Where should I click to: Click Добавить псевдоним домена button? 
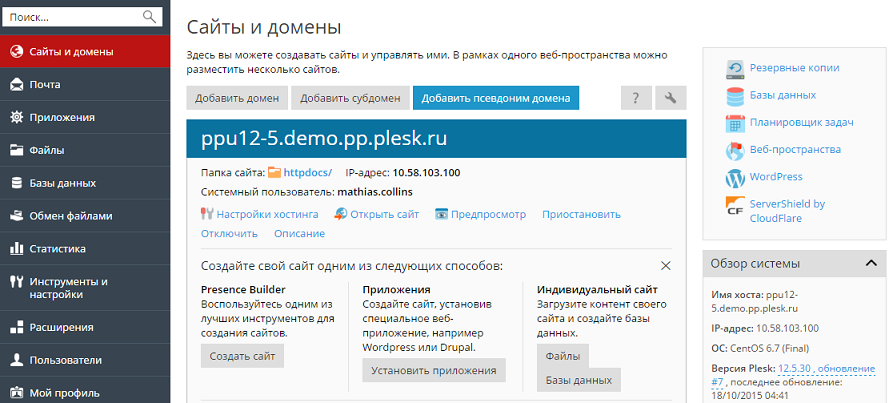(x=496, y=98)
